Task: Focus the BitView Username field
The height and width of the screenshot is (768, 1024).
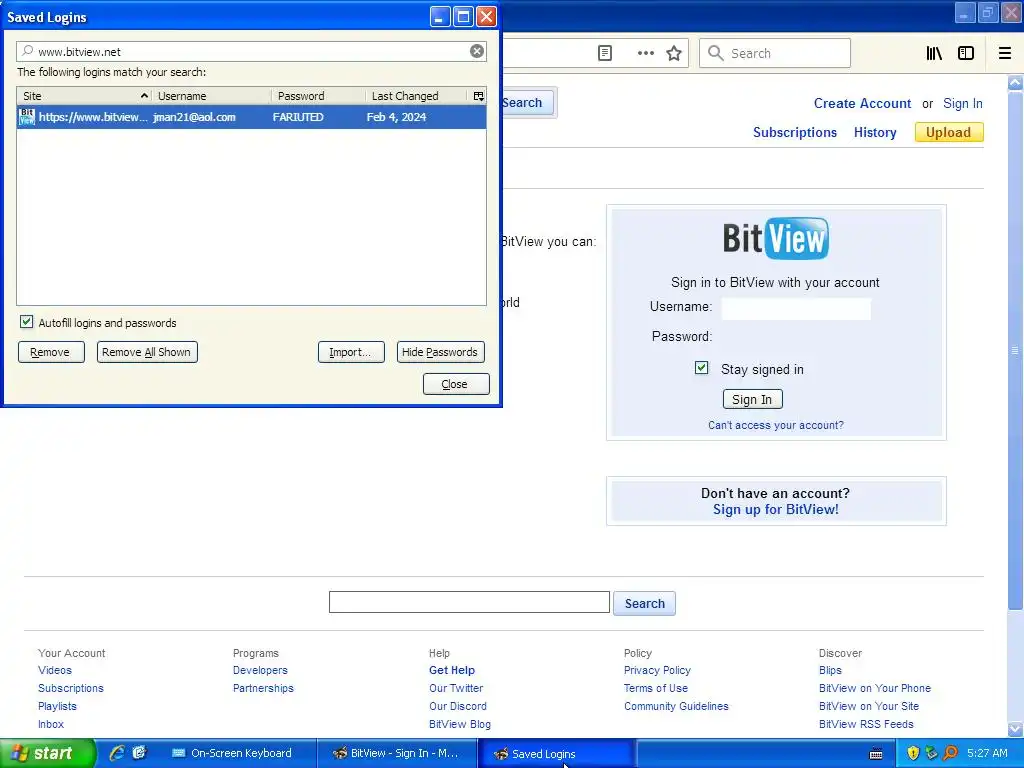Action: click(796, 308)
